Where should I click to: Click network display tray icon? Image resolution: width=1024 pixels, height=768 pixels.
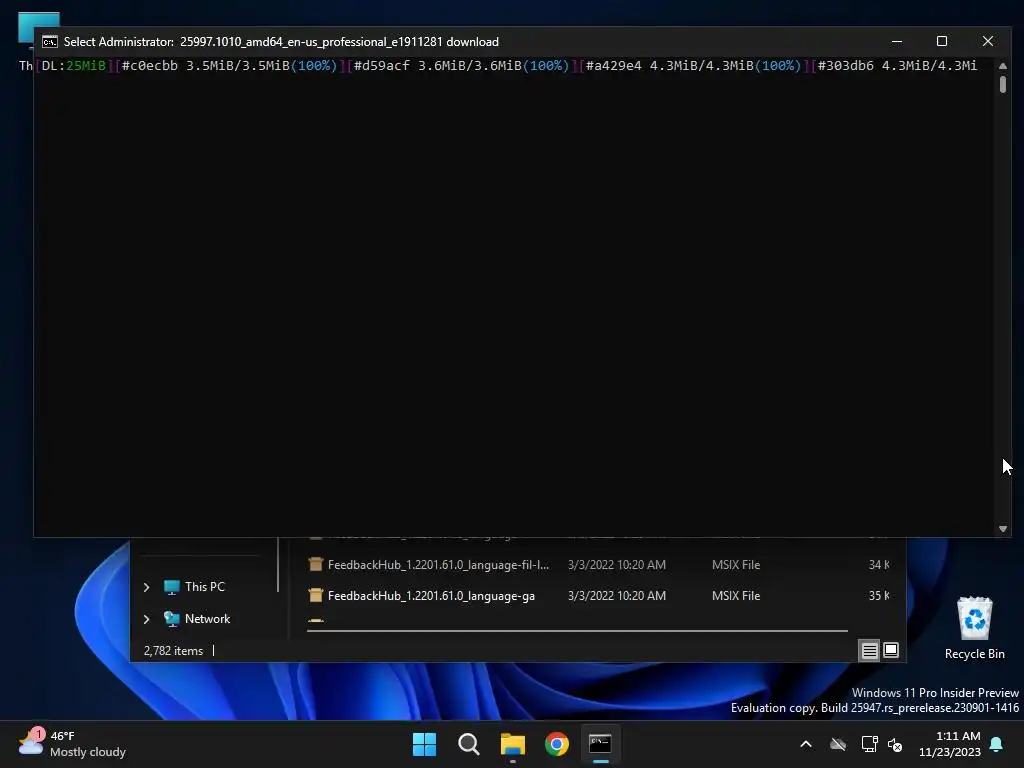point(869,744)
